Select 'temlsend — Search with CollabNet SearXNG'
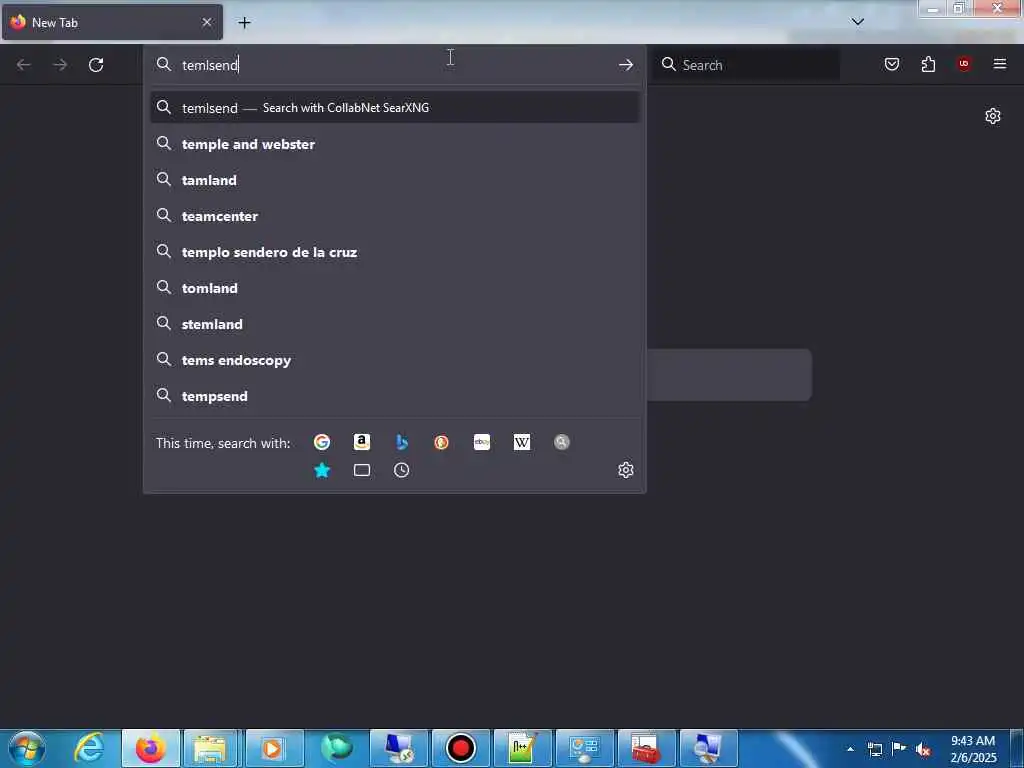 tap(394, 108)
